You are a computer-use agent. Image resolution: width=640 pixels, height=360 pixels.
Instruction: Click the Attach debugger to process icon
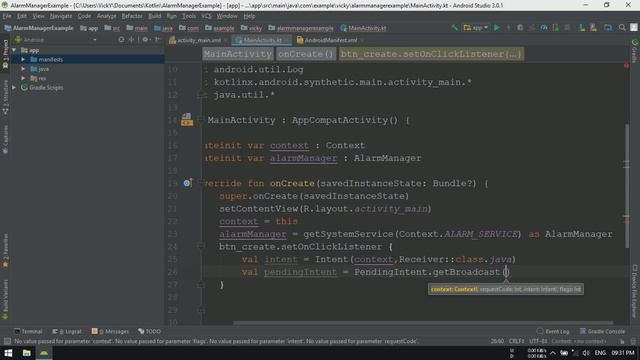(x=556, y=28)
